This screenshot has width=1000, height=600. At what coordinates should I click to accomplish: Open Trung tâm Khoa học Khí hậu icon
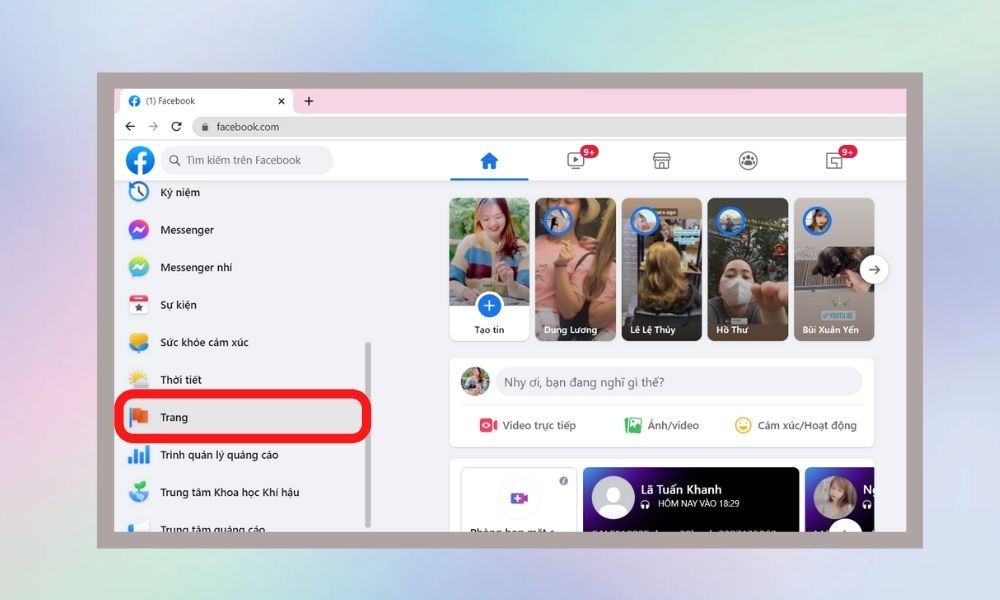[138, 492]
